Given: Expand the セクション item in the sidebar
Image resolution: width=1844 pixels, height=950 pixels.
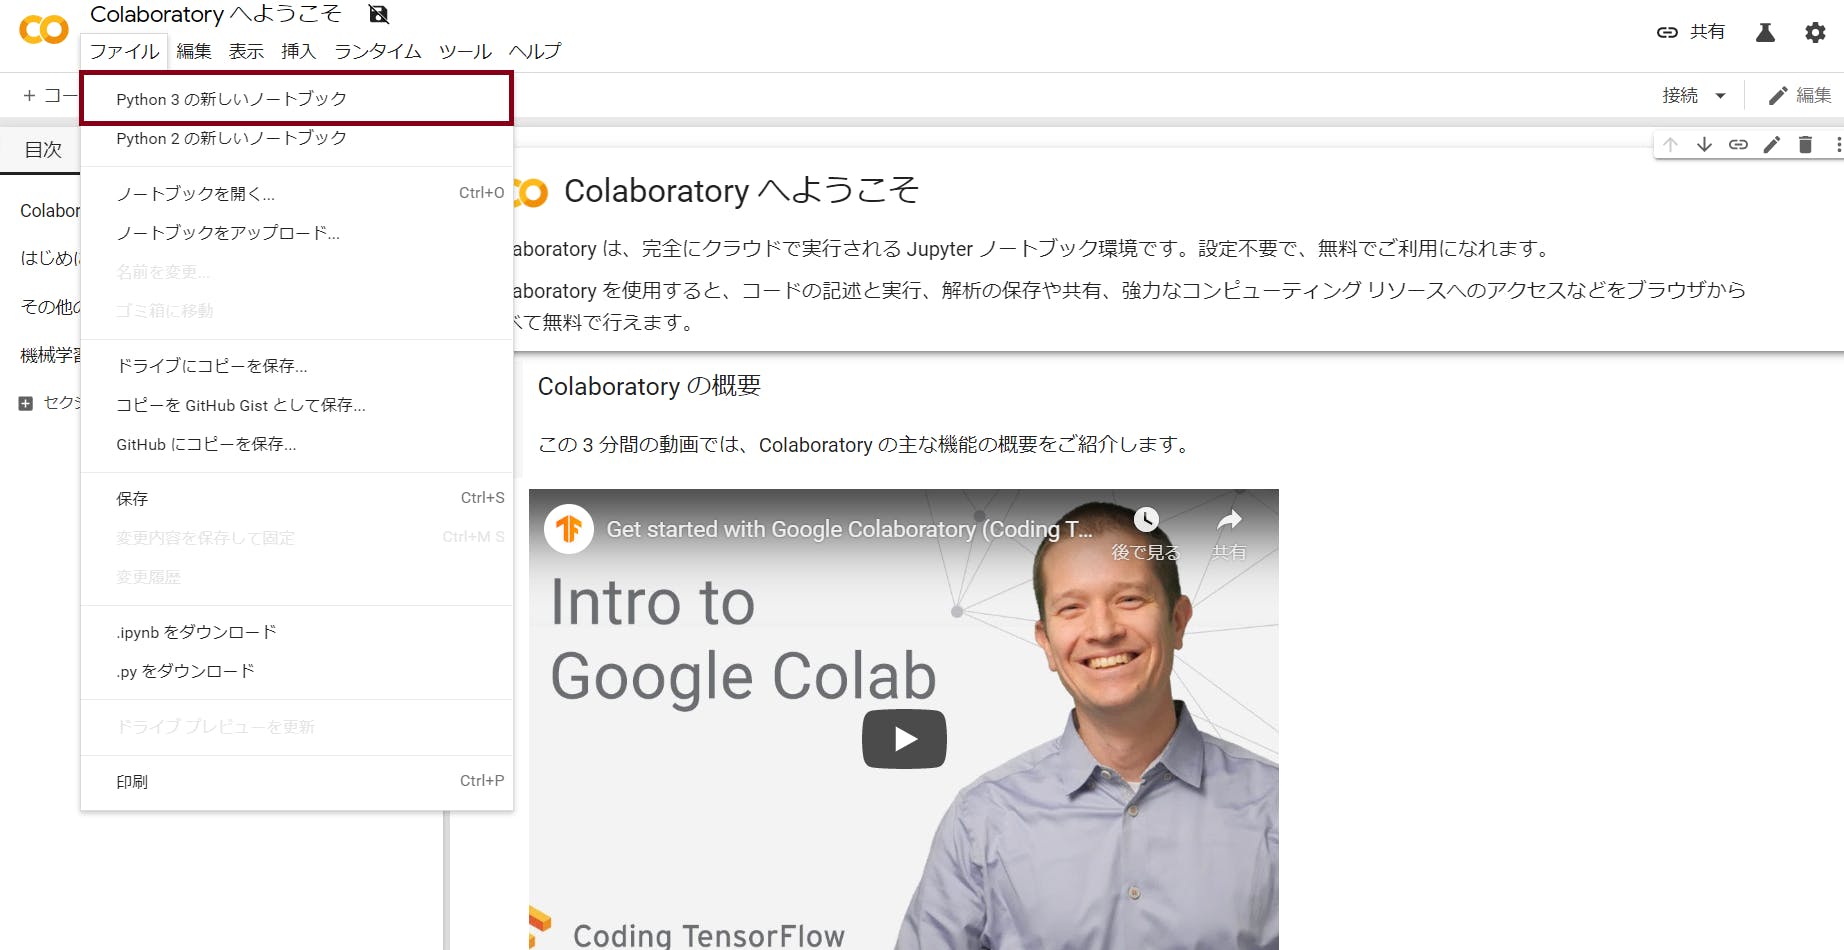Looking at the screenshot, I should click(24, 403).
